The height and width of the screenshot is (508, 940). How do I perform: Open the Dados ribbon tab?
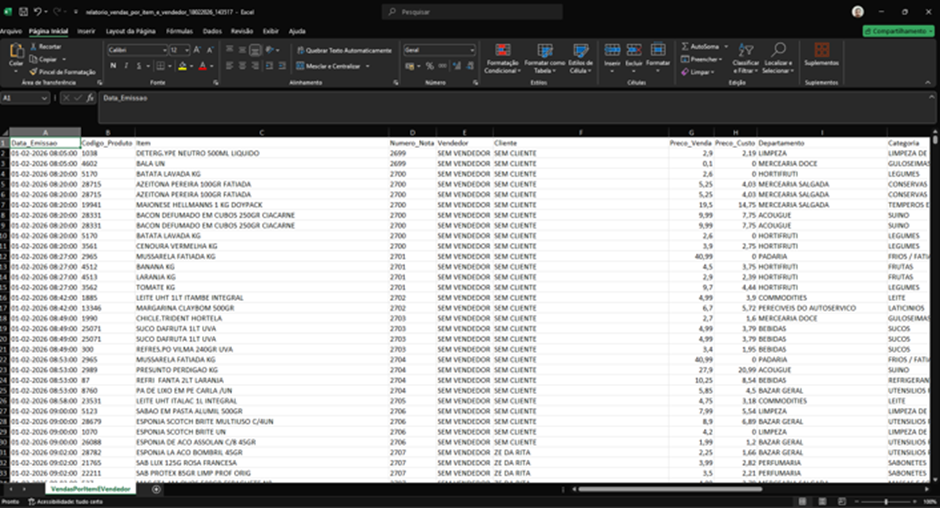click(x=212, y=31)
